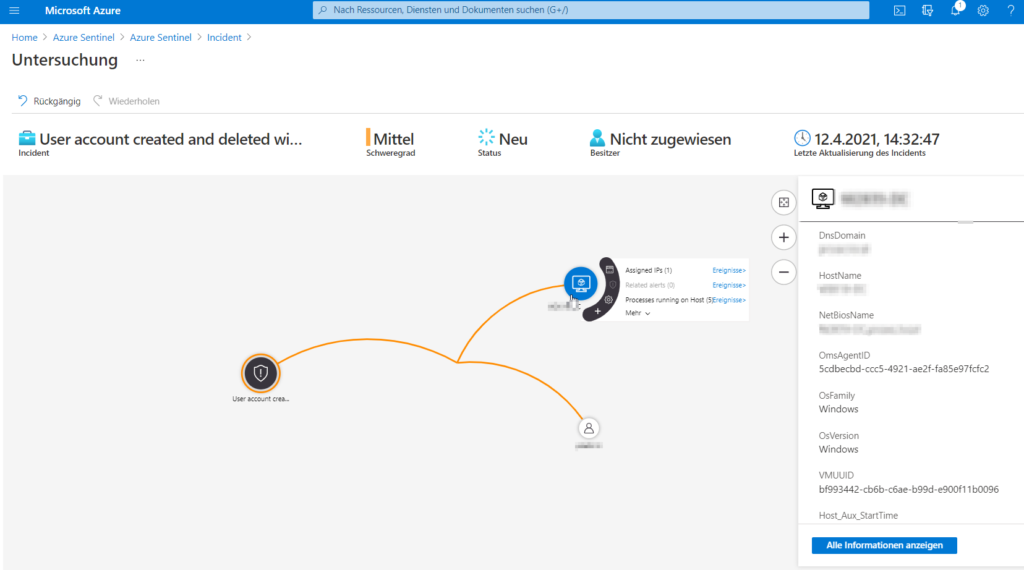Open the help question mark icon

(1010, 10)
